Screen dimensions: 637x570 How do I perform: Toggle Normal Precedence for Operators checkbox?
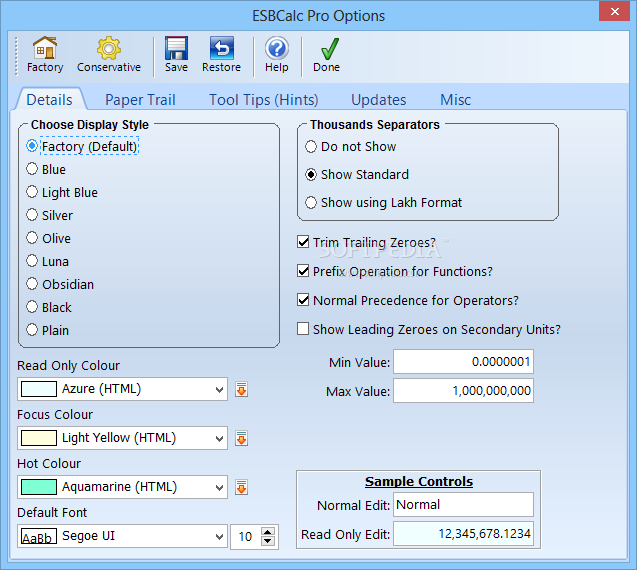[303, 300]
